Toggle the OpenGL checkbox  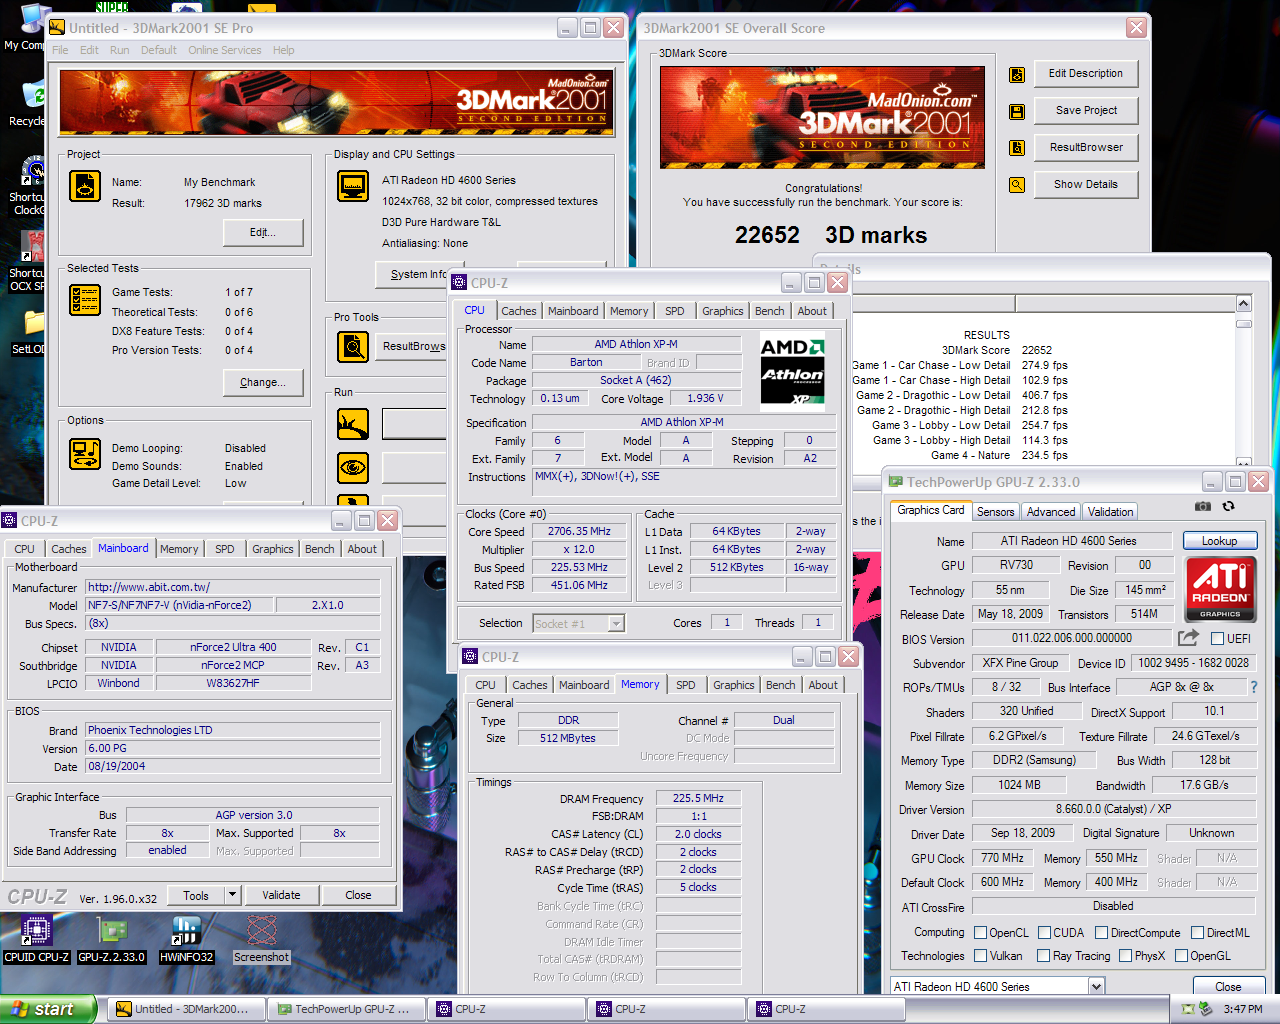point(1181,956)
